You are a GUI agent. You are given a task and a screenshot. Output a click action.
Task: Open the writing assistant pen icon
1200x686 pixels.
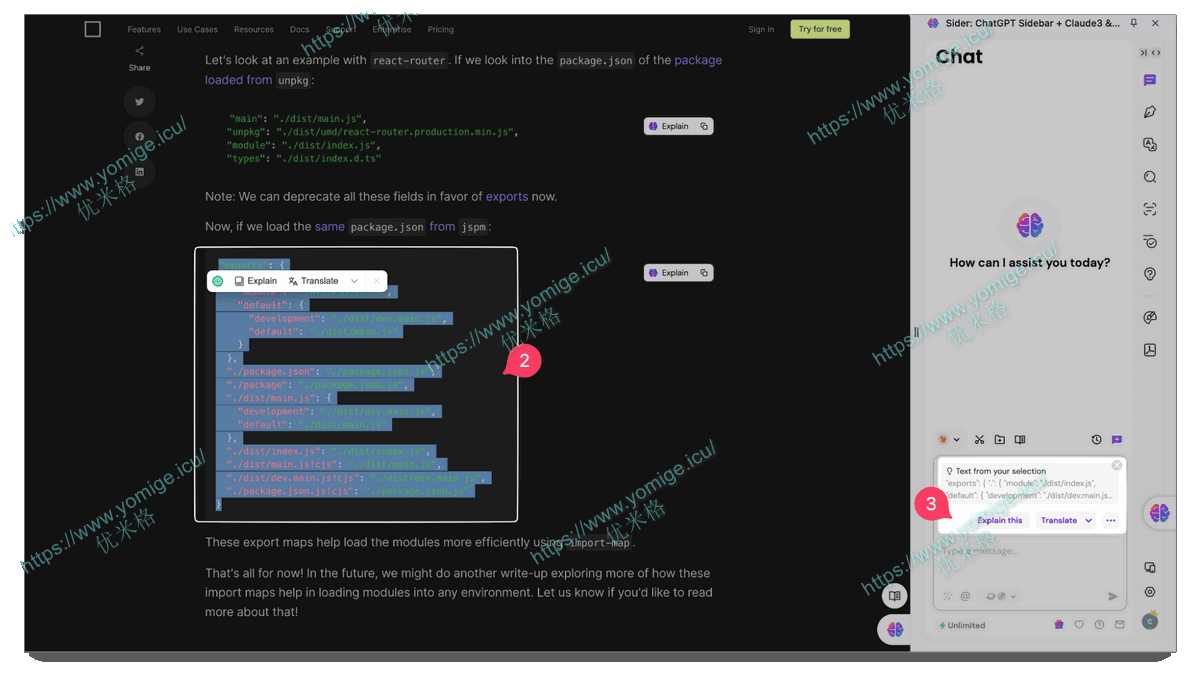tap(1149, 113)
